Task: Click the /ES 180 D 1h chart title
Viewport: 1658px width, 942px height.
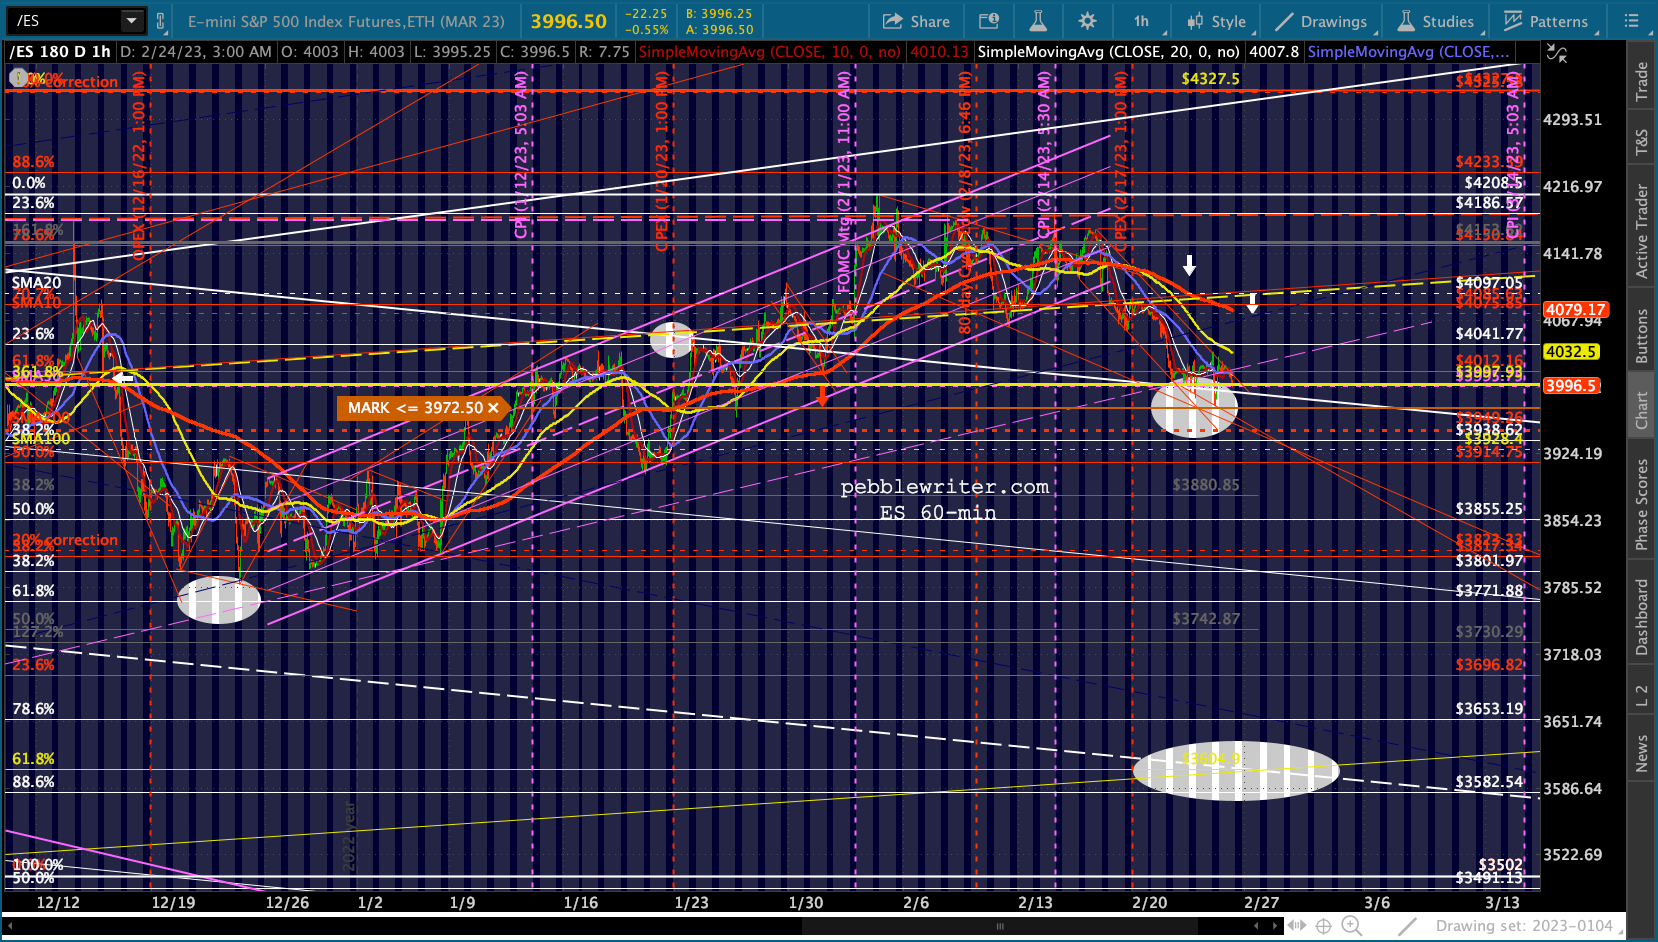Action: (60, 52)
